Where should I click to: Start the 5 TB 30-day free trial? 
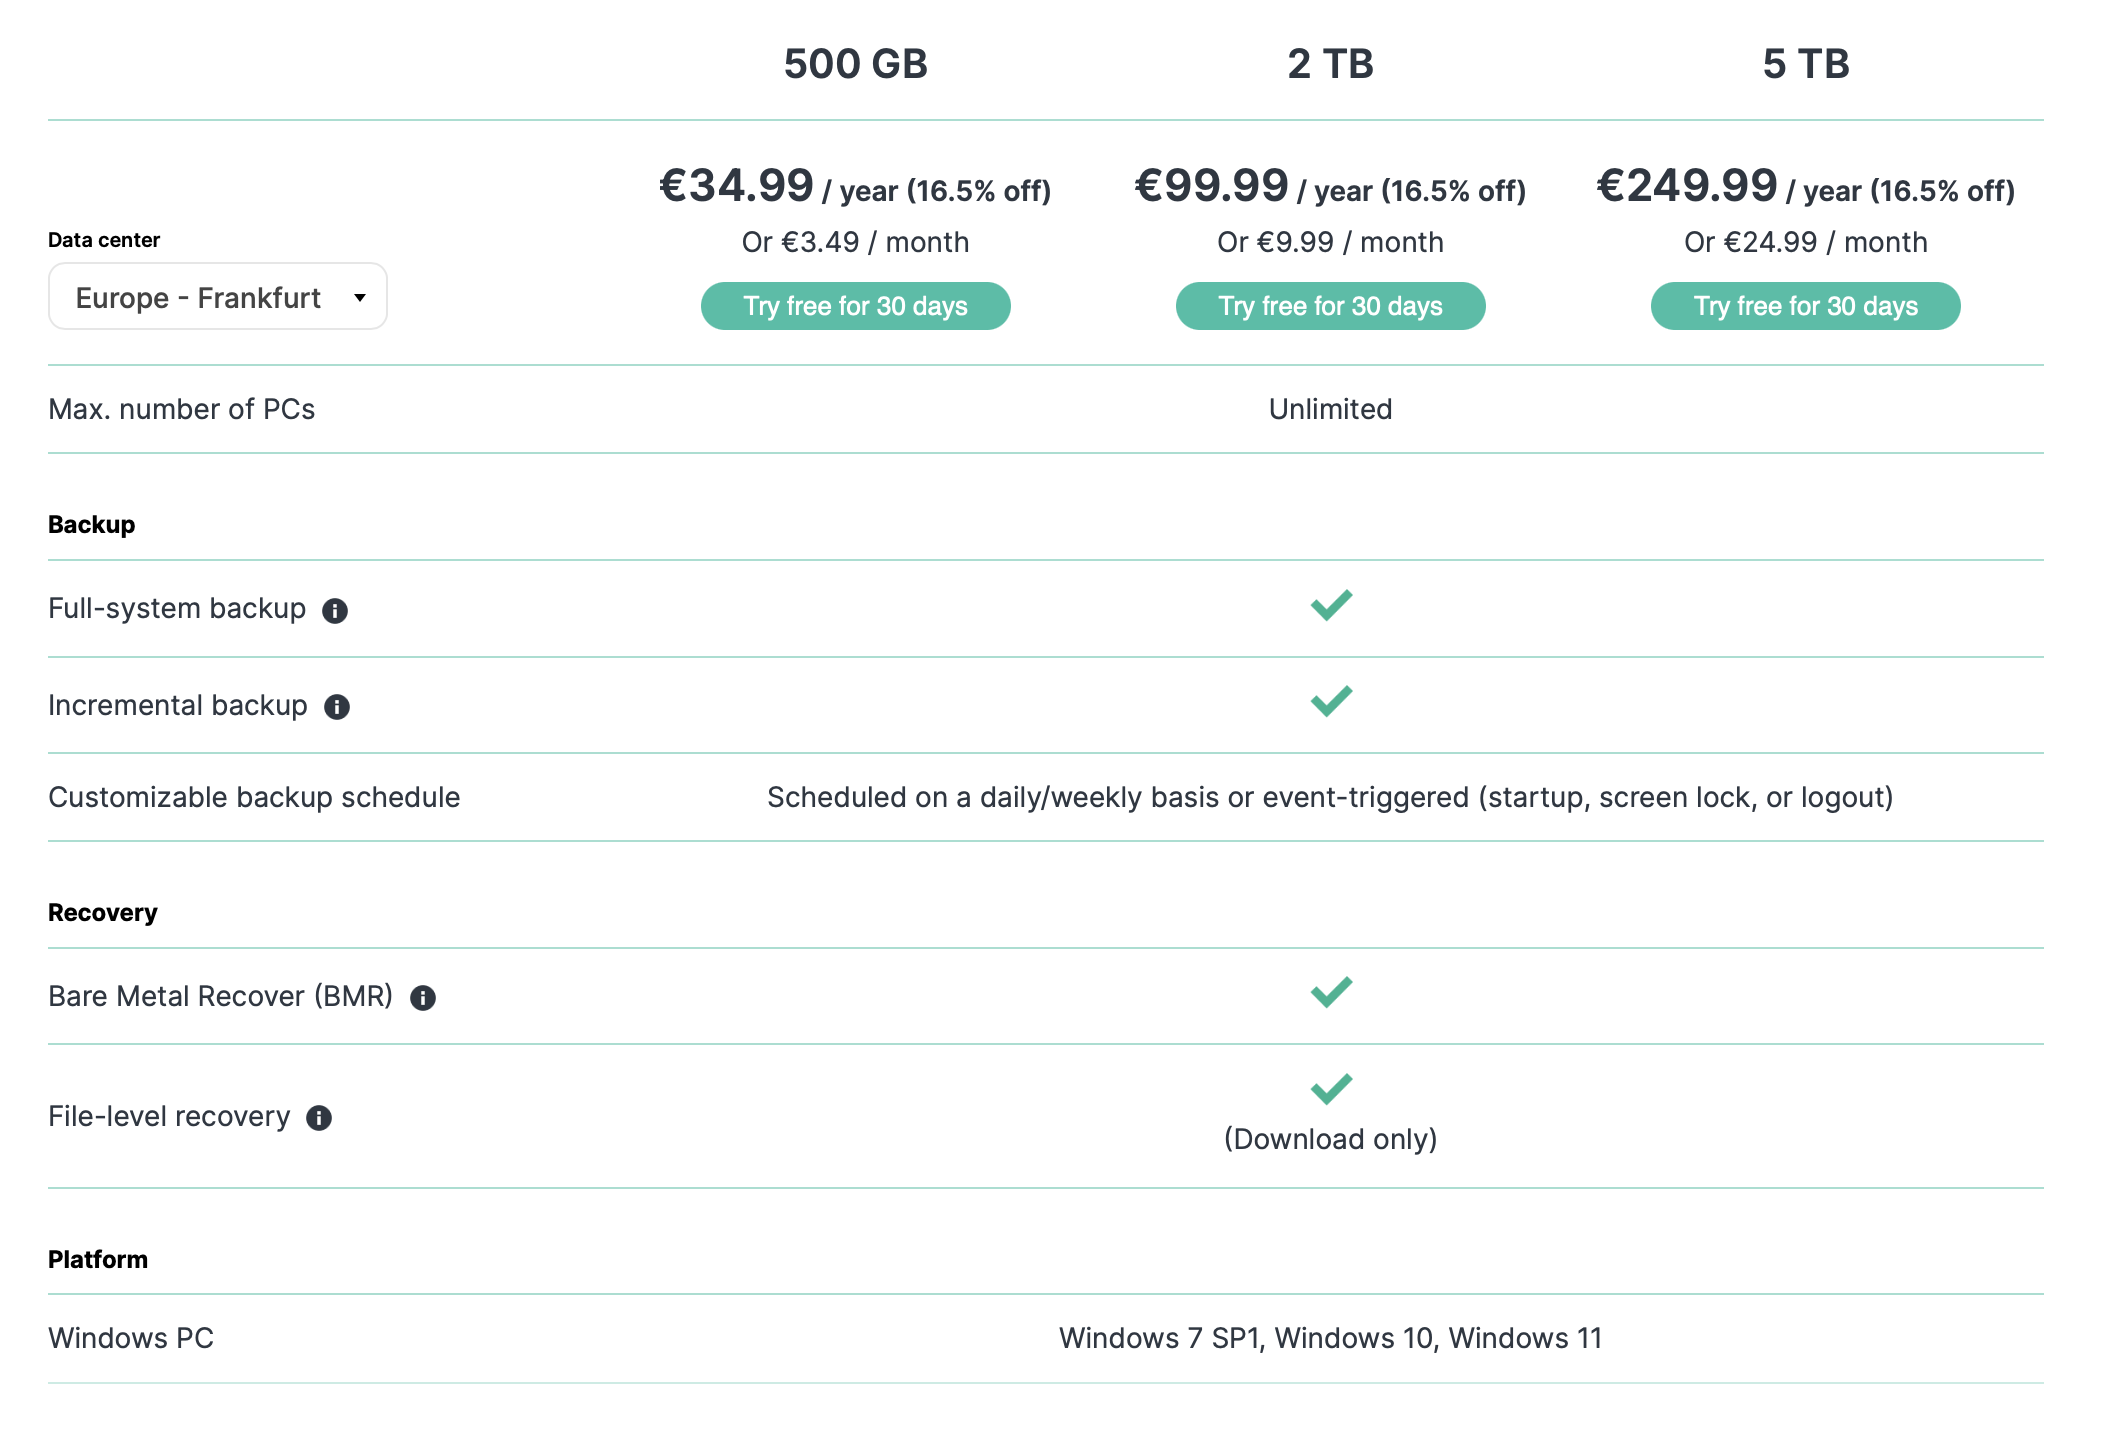pyautogui.click(x=1805, y=306)
